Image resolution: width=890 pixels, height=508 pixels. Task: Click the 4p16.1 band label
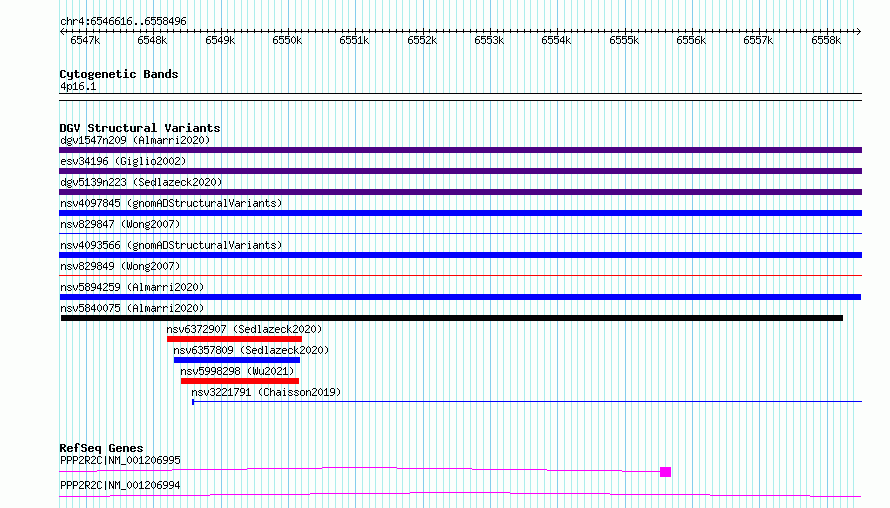(78, 86)
